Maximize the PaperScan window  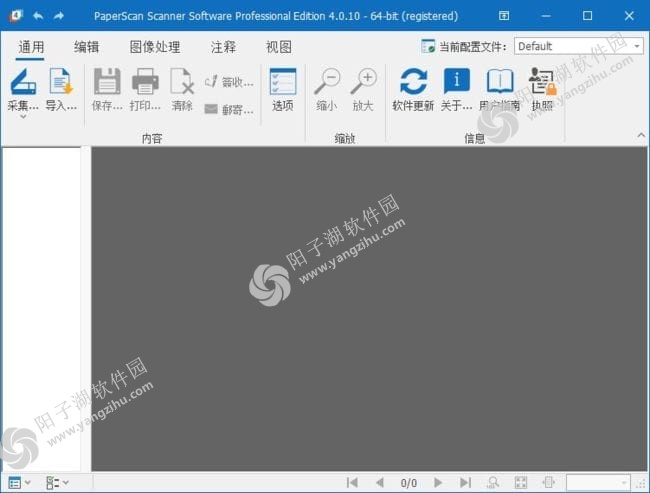[x=587, y=16]
